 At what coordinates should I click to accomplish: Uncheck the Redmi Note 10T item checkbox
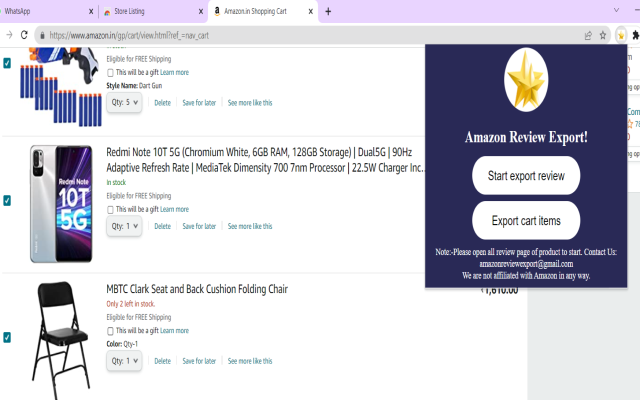coord(7,200)
